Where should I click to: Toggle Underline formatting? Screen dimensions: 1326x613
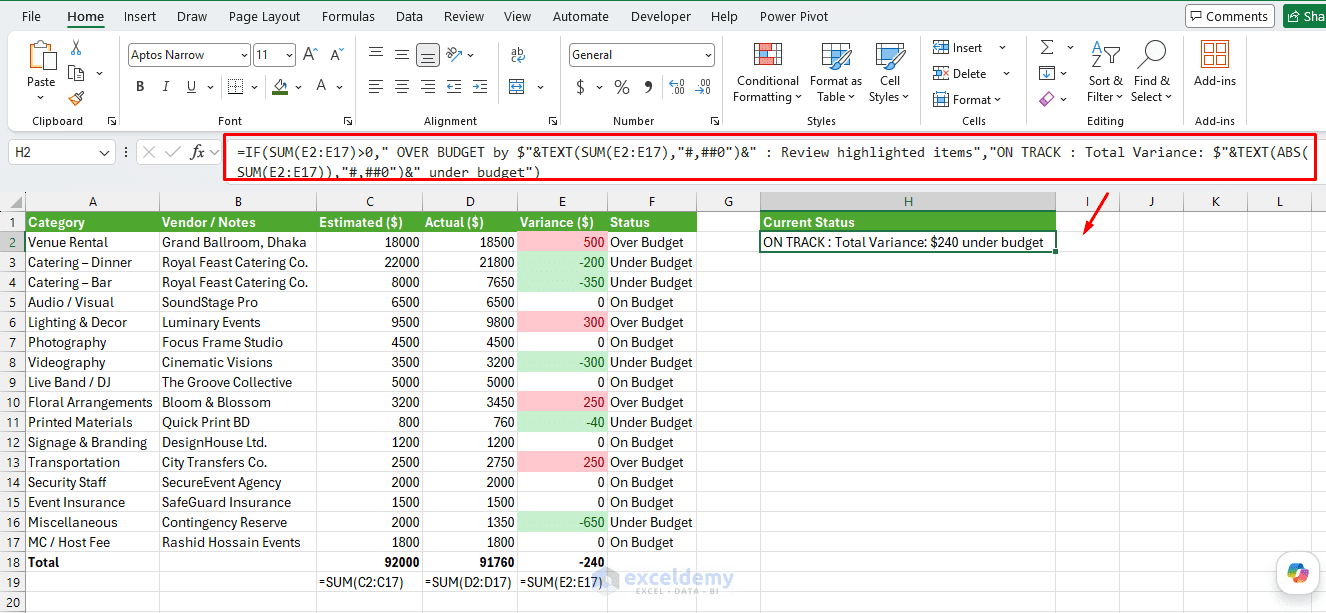tap(190, 87)
